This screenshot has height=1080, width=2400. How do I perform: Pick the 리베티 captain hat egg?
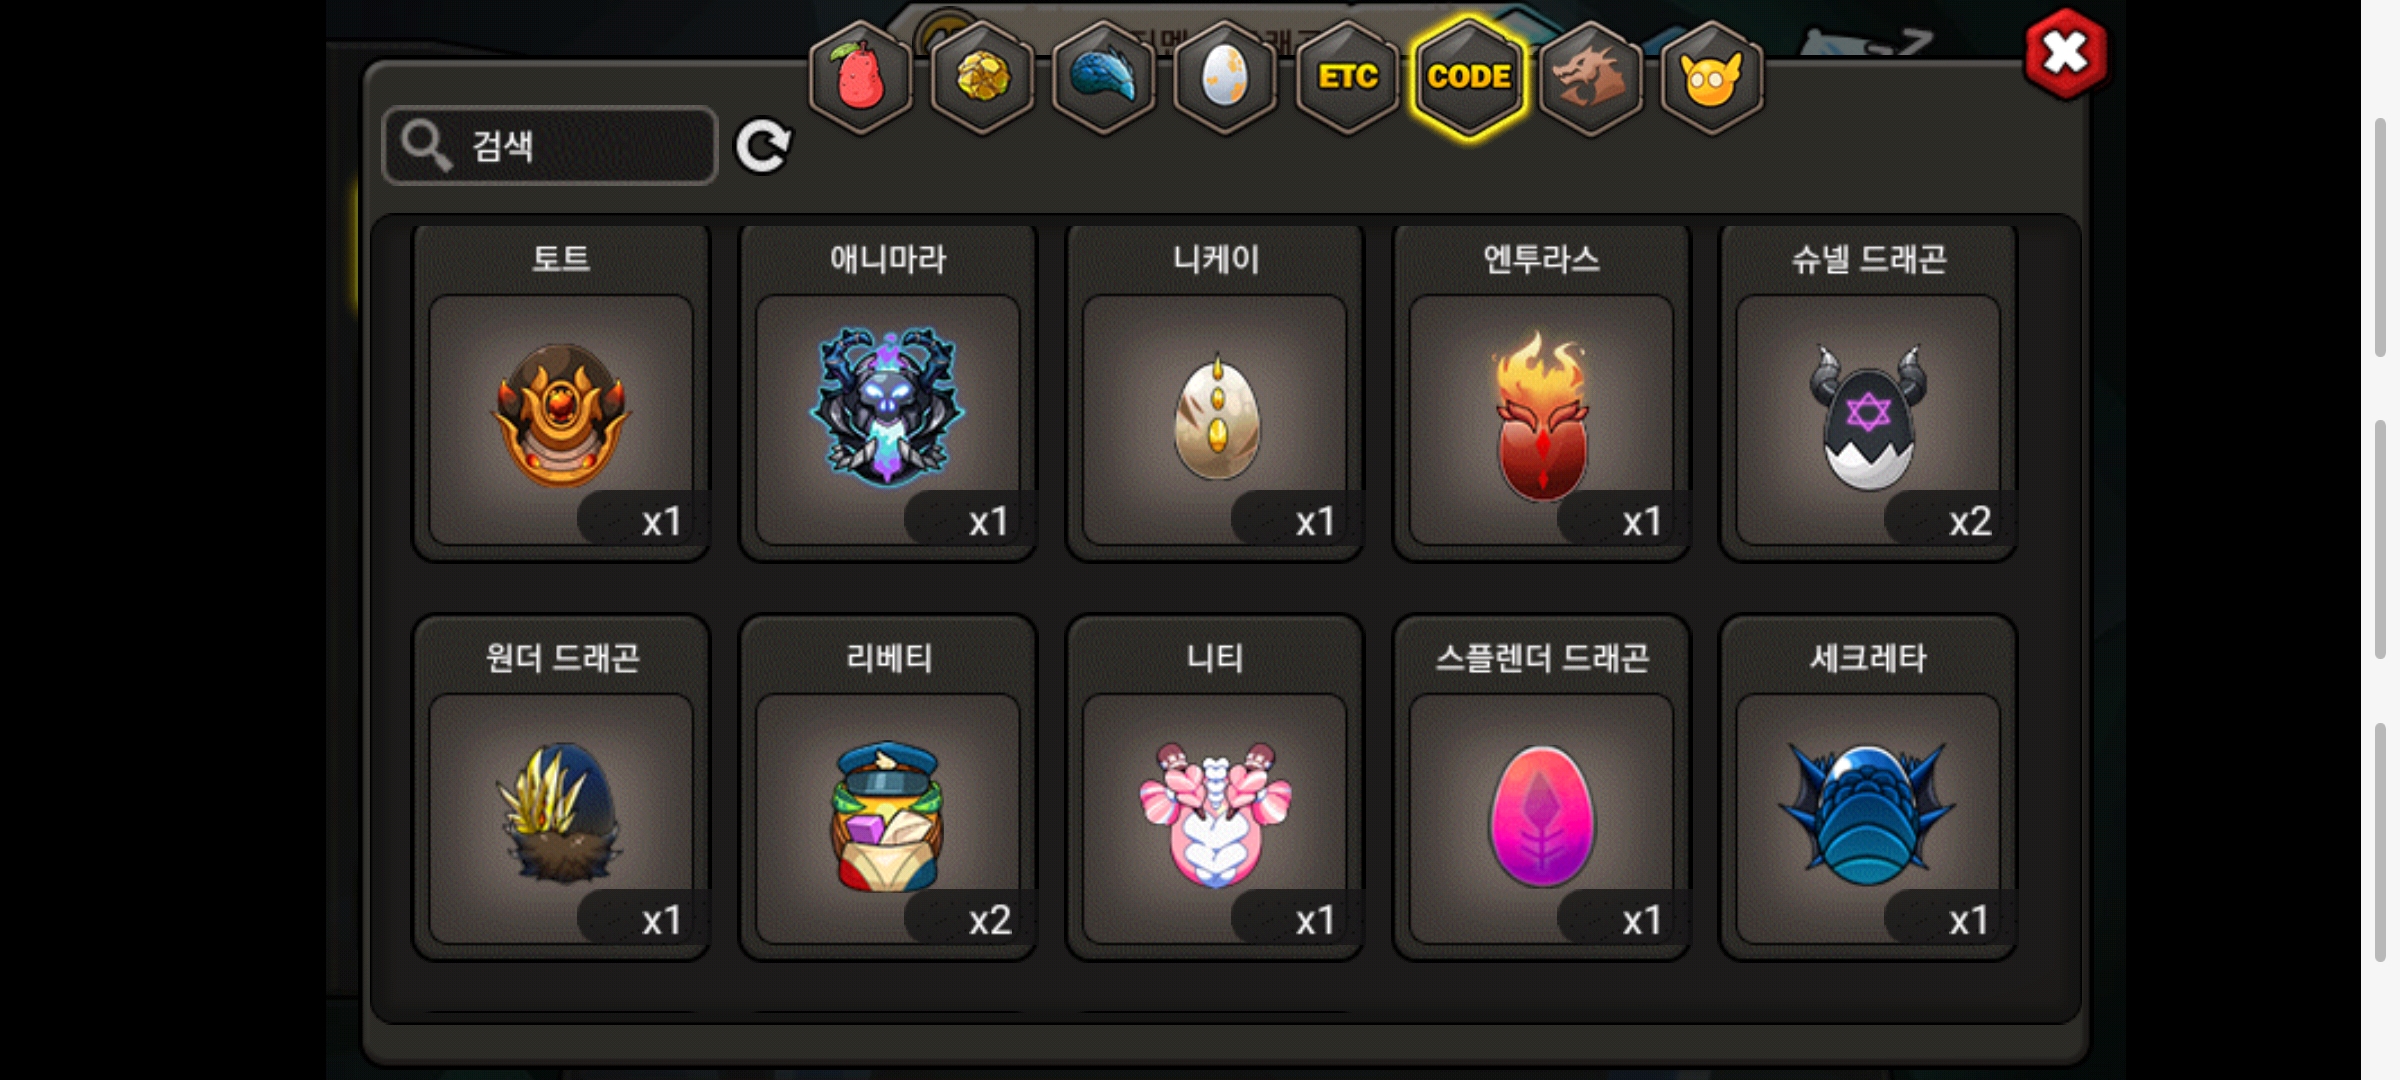point(888,788)
